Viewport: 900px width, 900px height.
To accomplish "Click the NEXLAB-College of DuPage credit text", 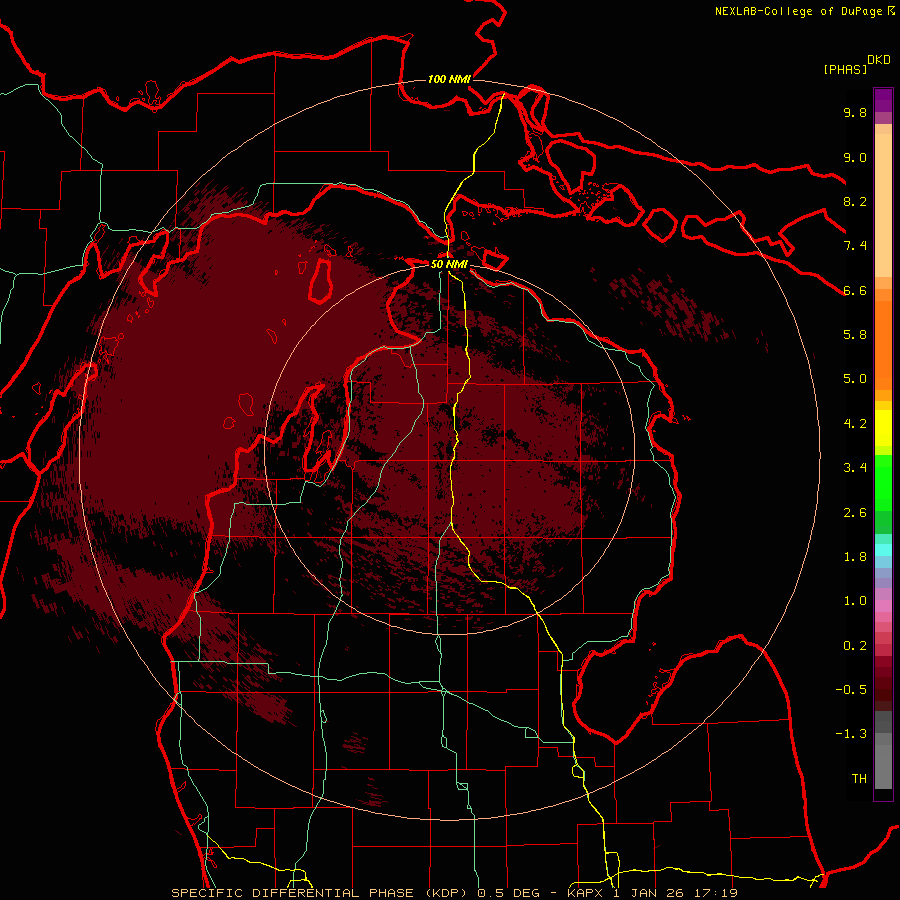I will [800, 11].
